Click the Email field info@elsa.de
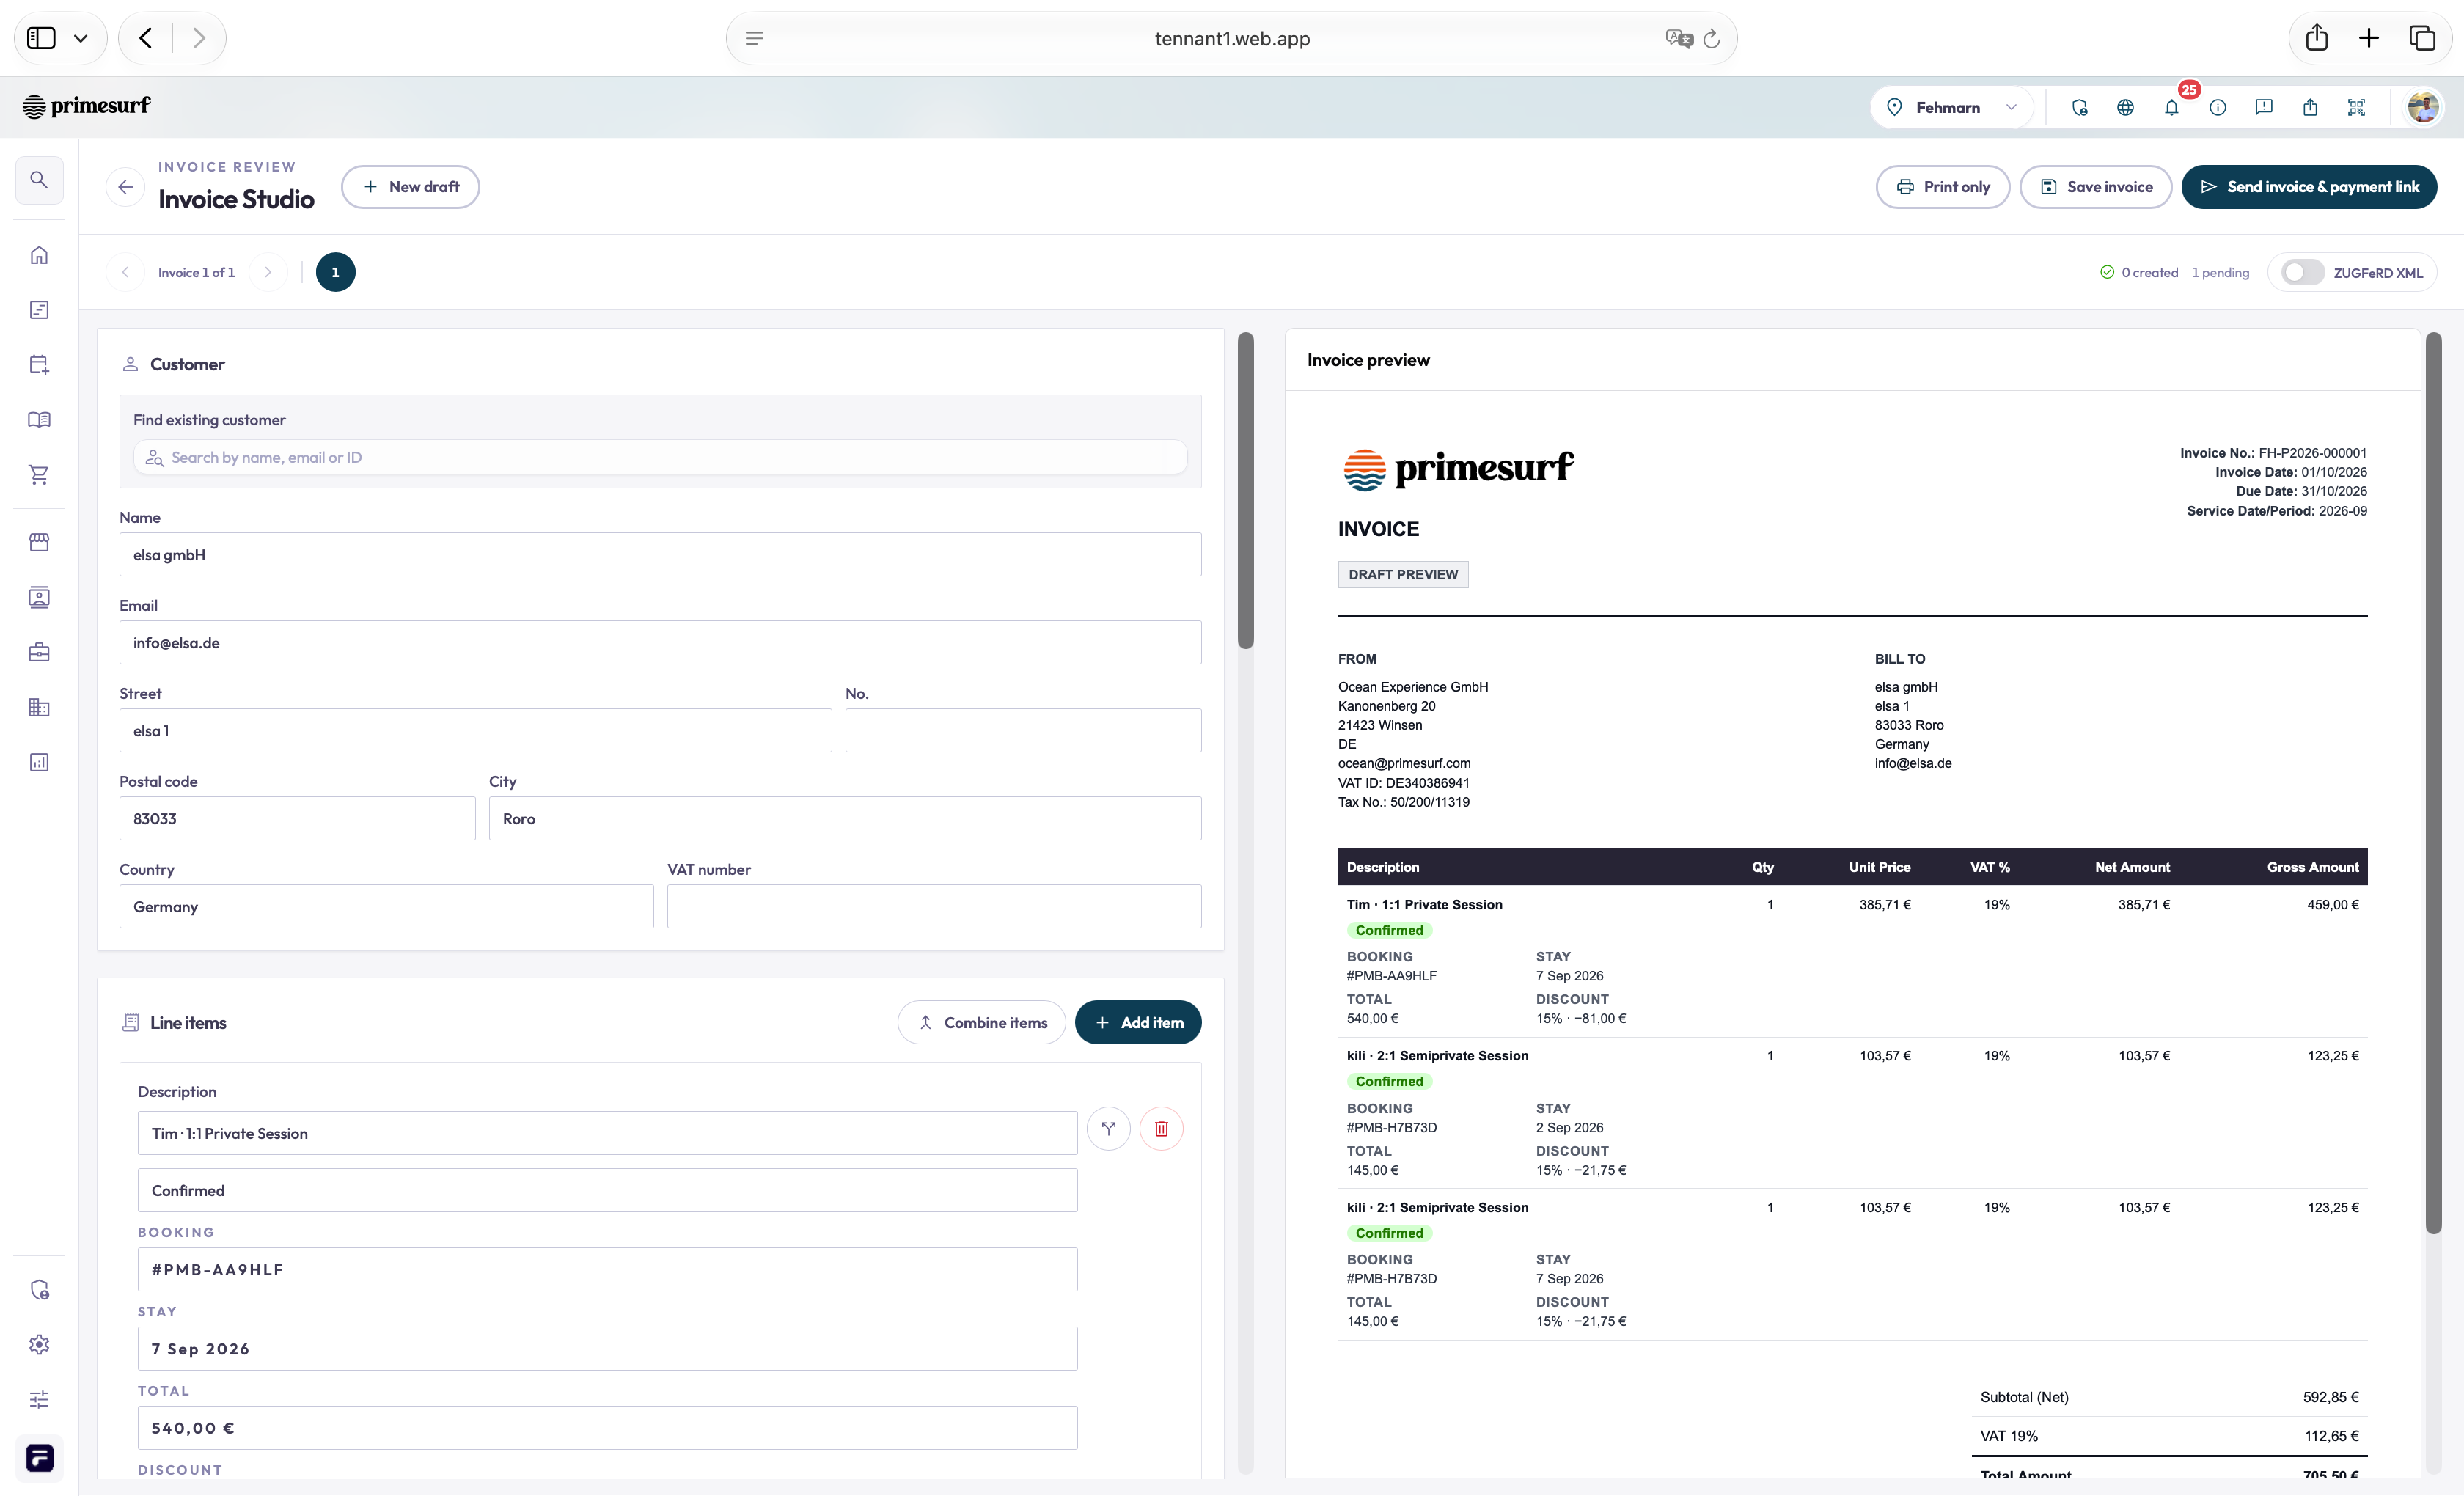 [x=660, y=643]
